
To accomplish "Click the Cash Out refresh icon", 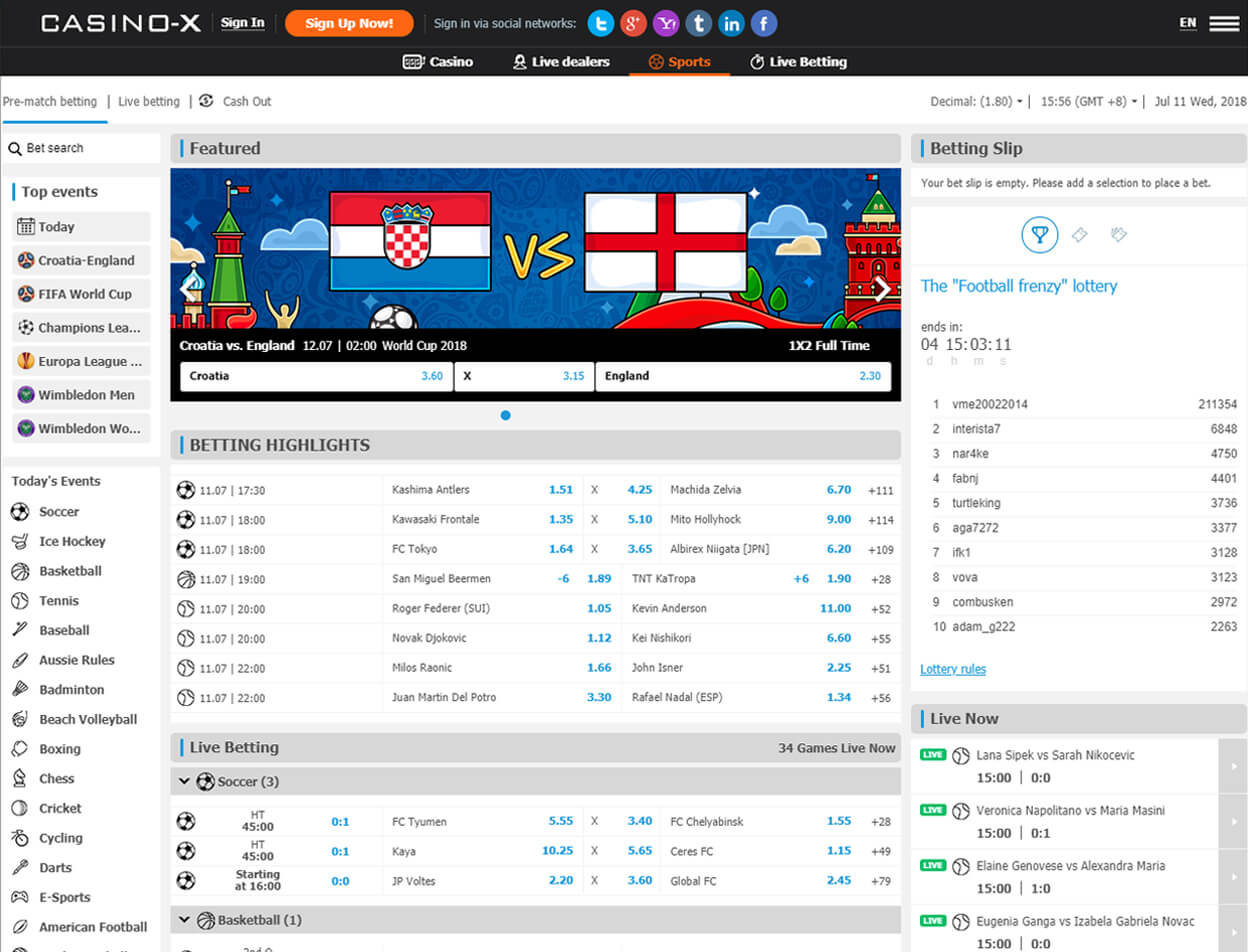I will pyautogui.click(x=206, y=101).
